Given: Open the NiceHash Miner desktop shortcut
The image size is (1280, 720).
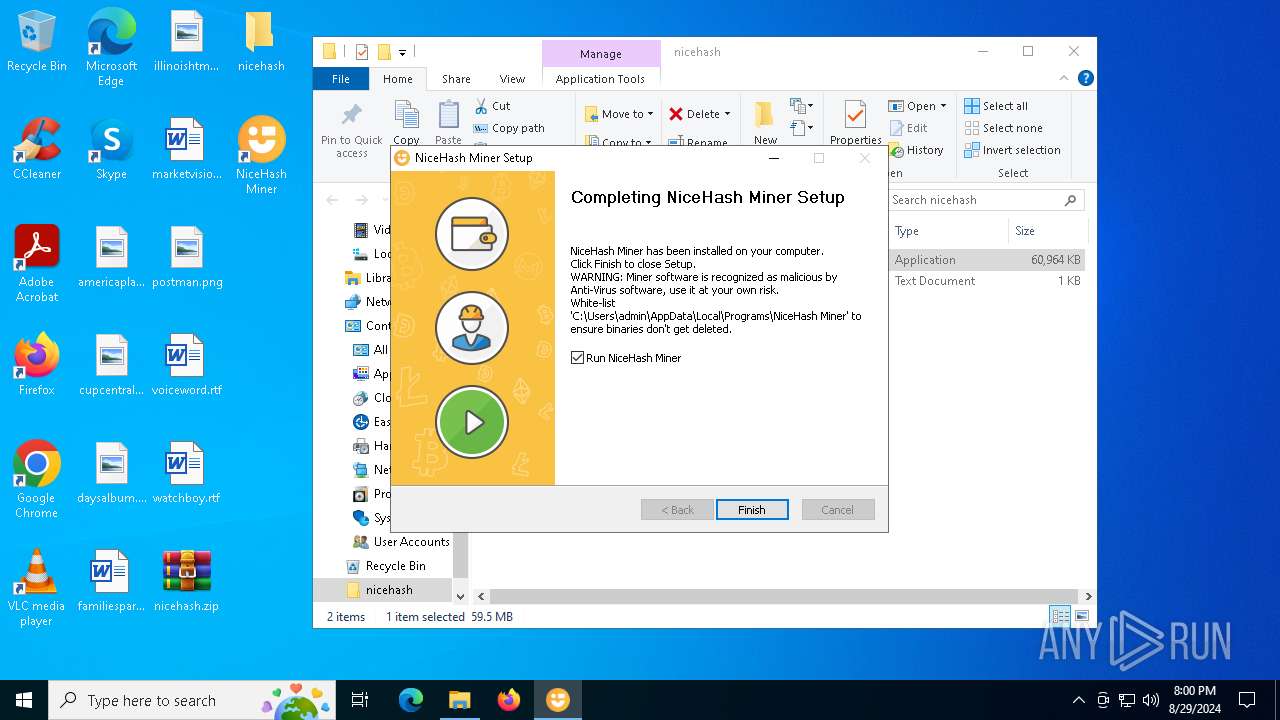Looking at the screenshot, I should pos(261,155).
